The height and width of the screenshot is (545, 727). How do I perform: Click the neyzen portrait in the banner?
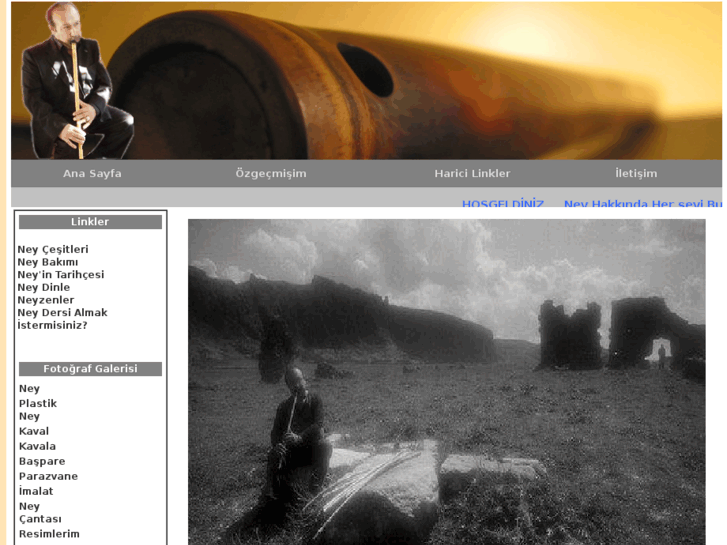coord(77,80)
